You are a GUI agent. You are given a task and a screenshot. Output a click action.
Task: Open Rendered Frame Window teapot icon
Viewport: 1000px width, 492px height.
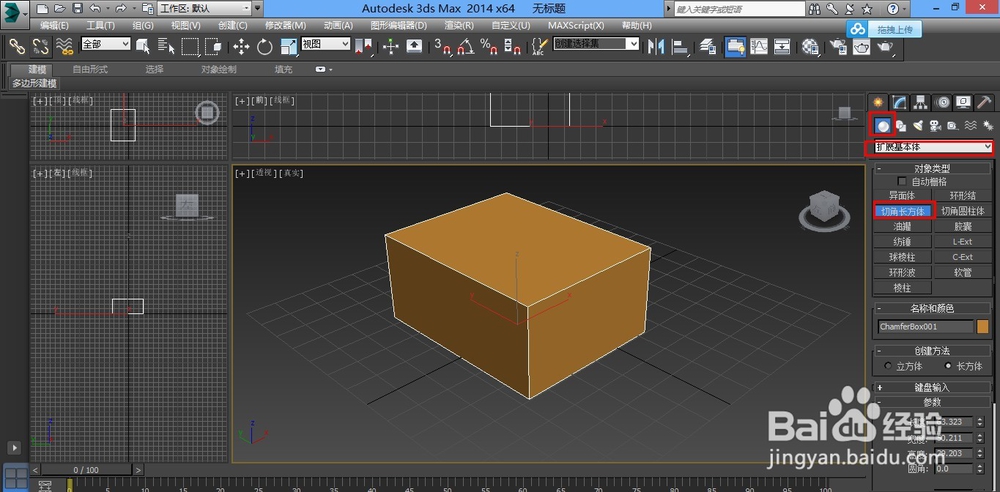tap(862, 47)
